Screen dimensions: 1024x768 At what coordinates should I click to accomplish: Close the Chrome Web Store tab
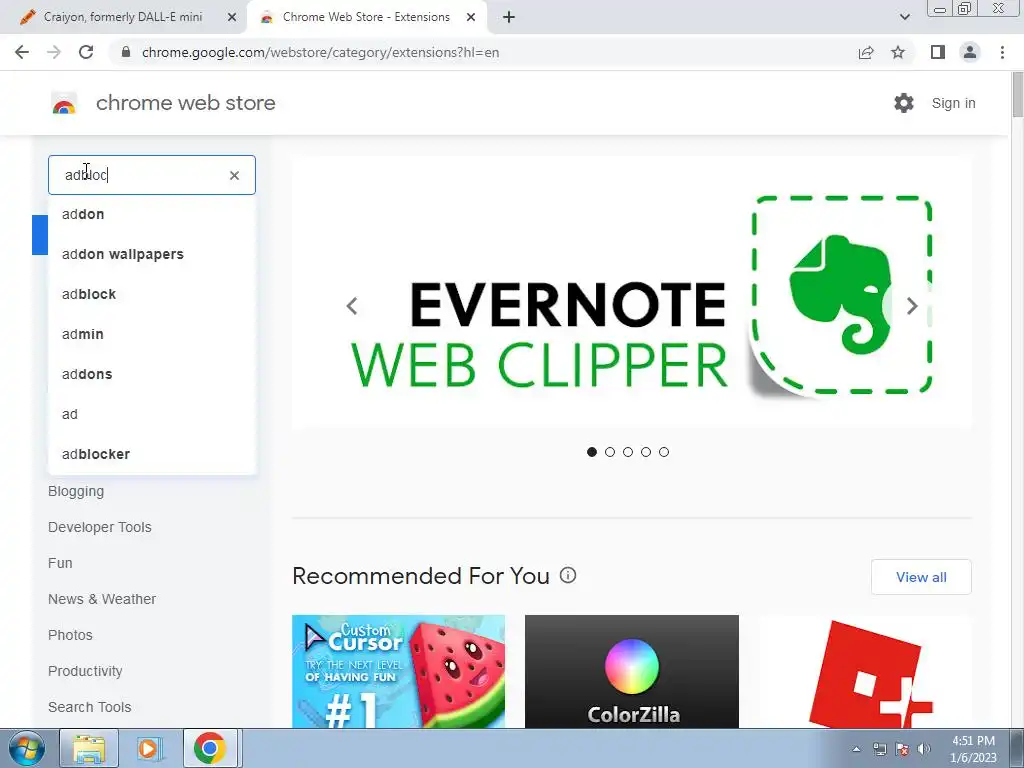pos(471,18)
